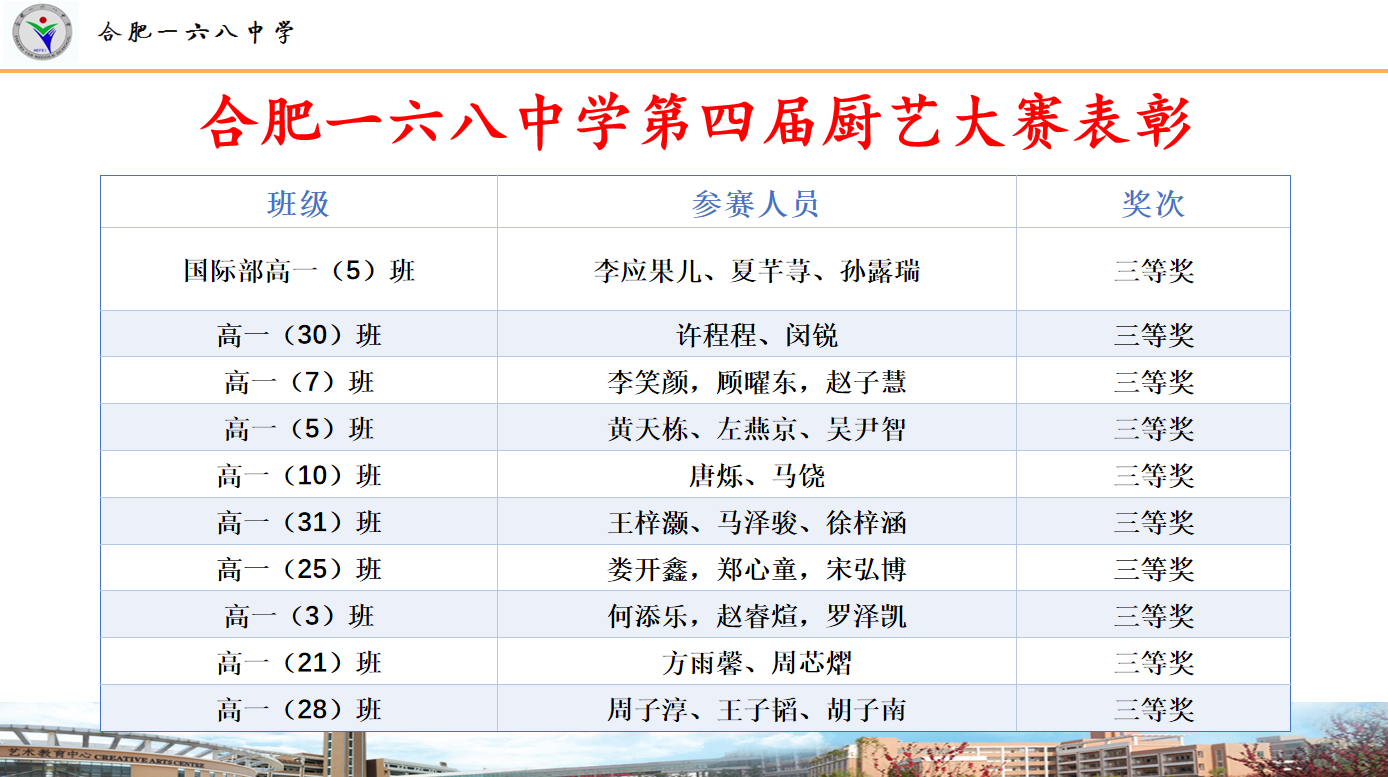Select the 国际部高一（5）班 cell
The height and width of the screenshot is (777, 1388).
298,270
